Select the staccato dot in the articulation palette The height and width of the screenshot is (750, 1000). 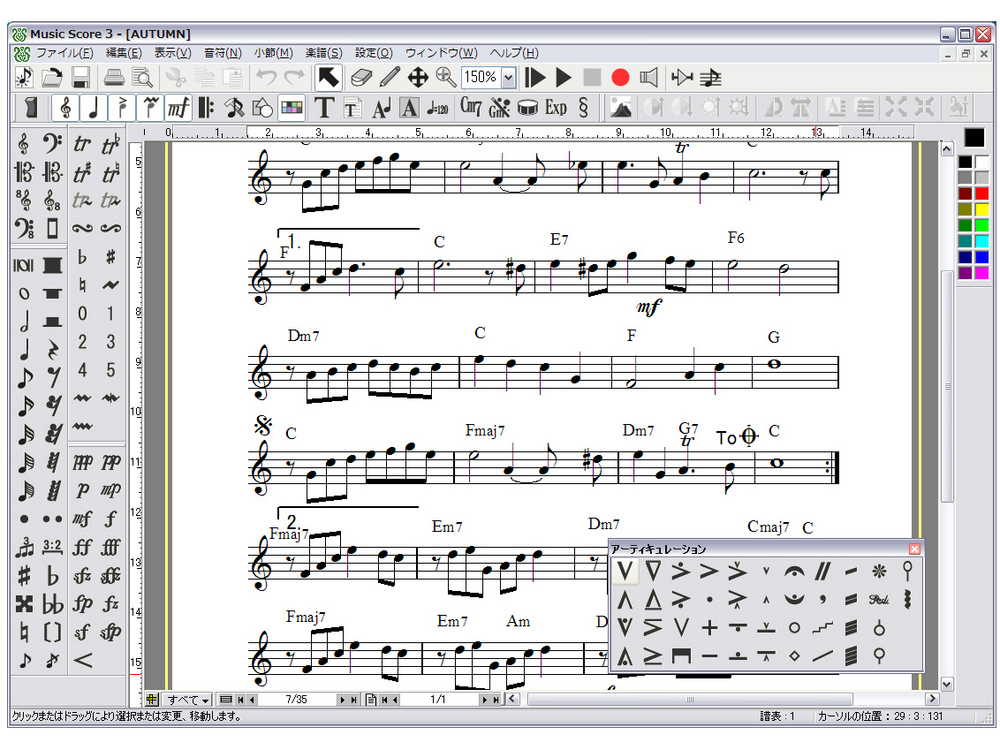(709, 599)
